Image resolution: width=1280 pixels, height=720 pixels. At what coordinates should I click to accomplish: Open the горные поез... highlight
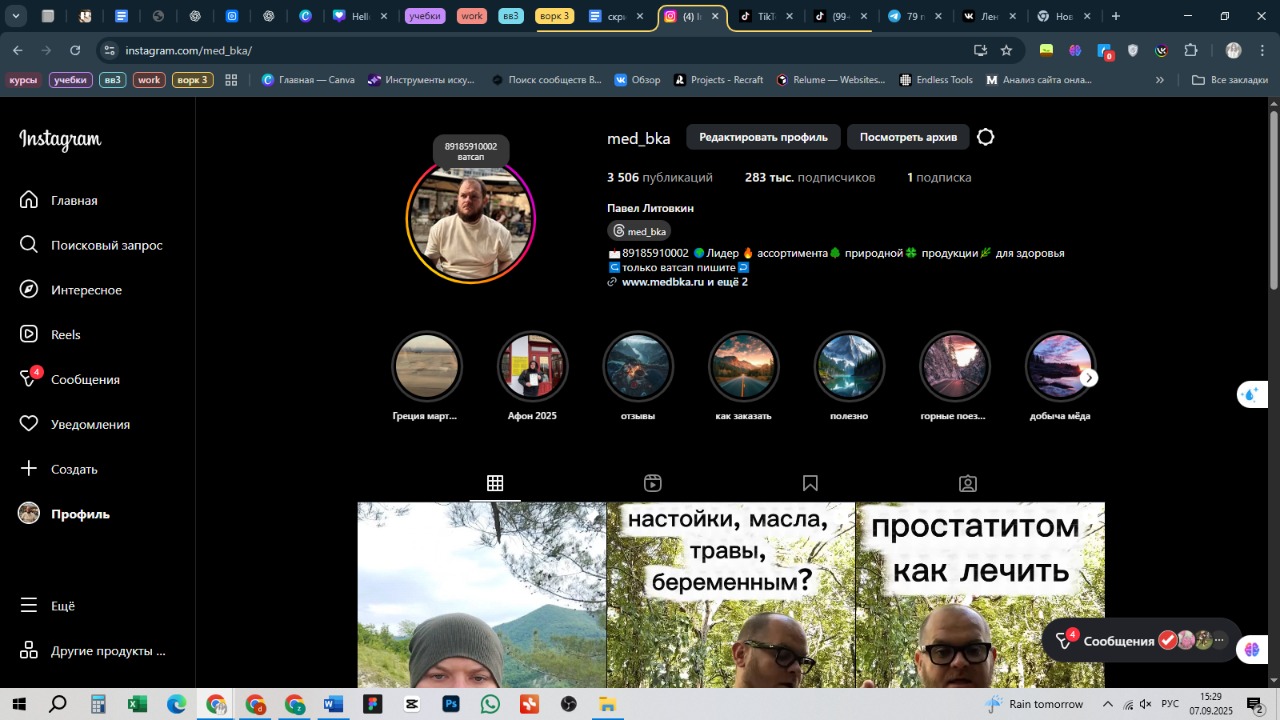(954, 366)
